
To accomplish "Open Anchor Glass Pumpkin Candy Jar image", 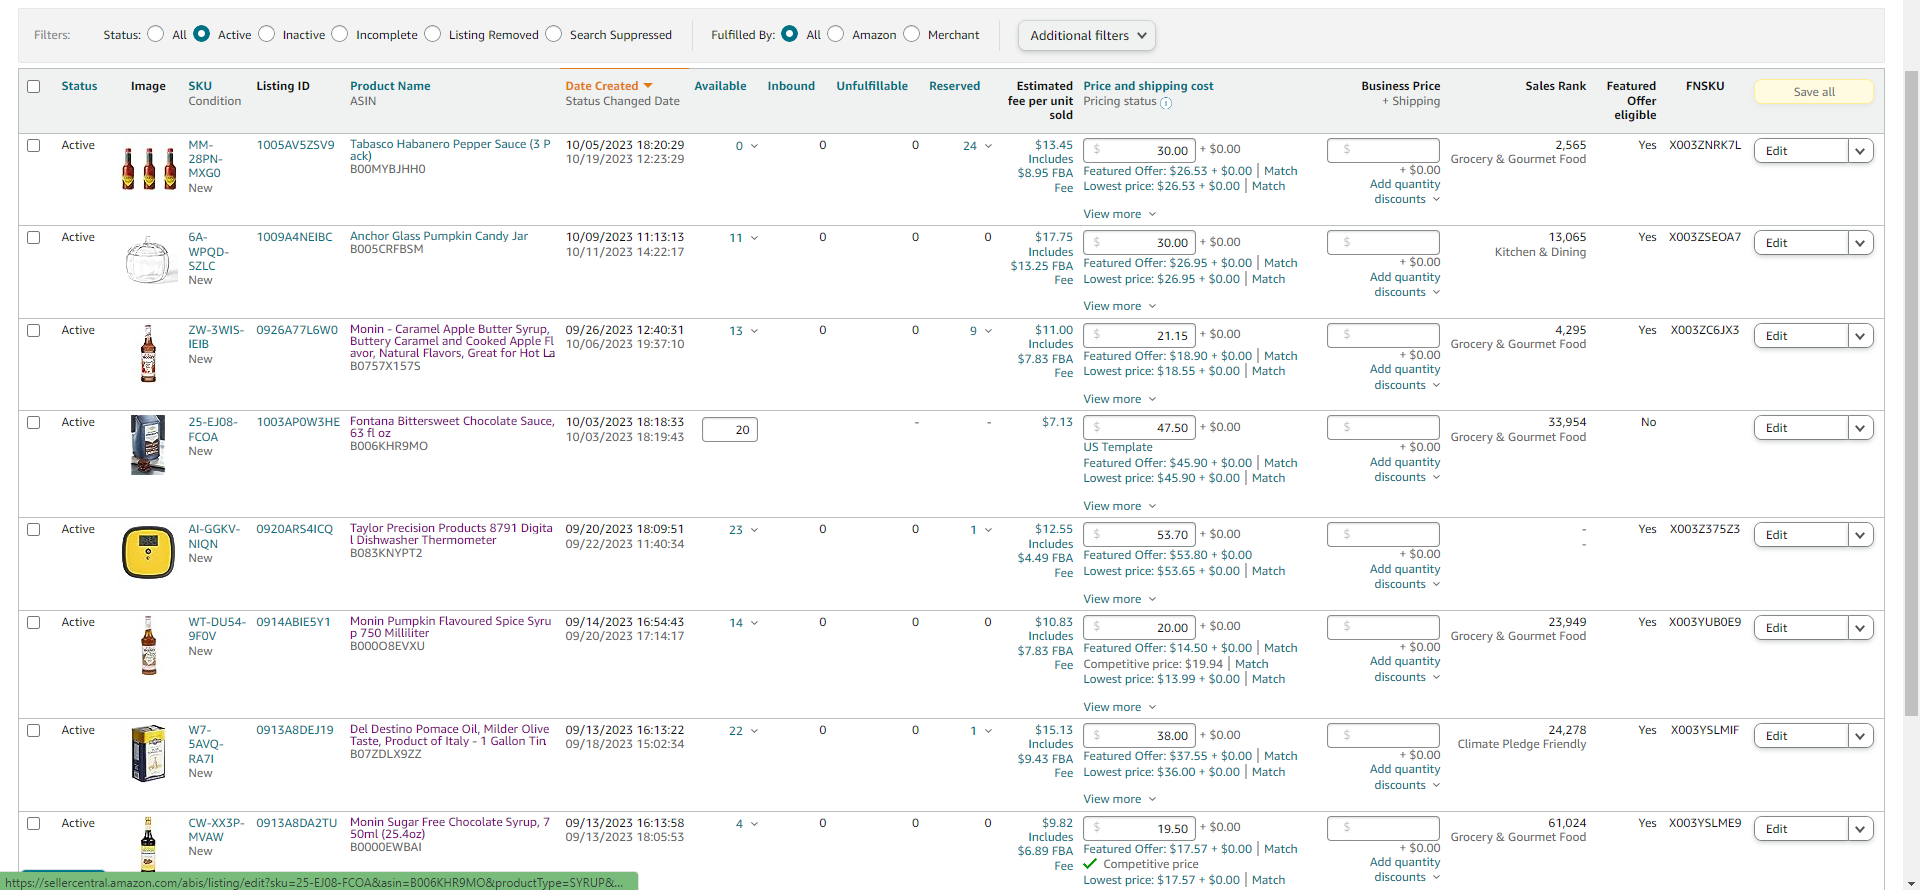I will 149,260.
